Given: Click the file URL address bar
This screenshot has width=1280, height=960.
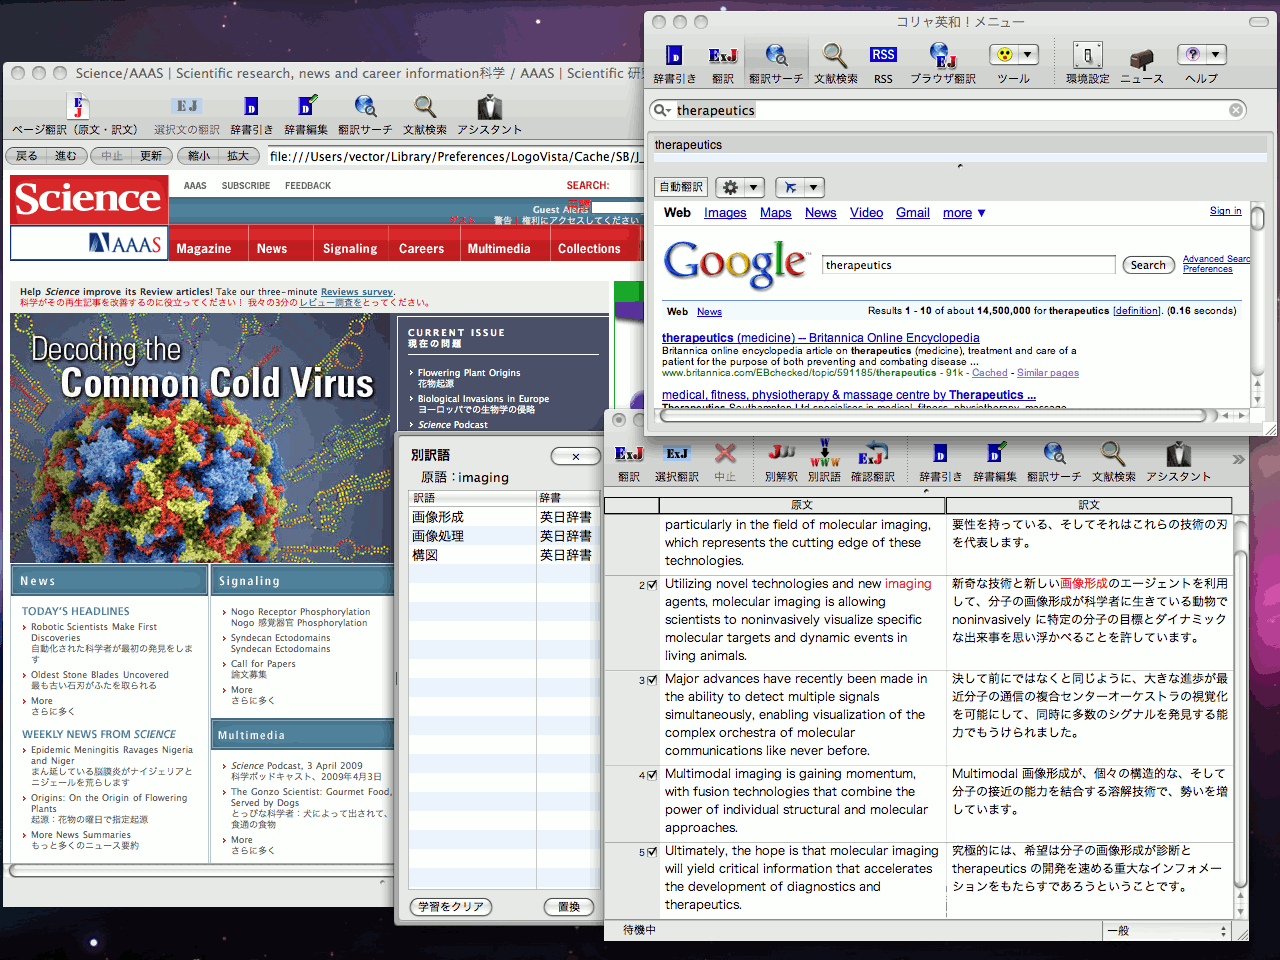Looking at the screenshot, I should pyautogui.click(x=455, y=156).
